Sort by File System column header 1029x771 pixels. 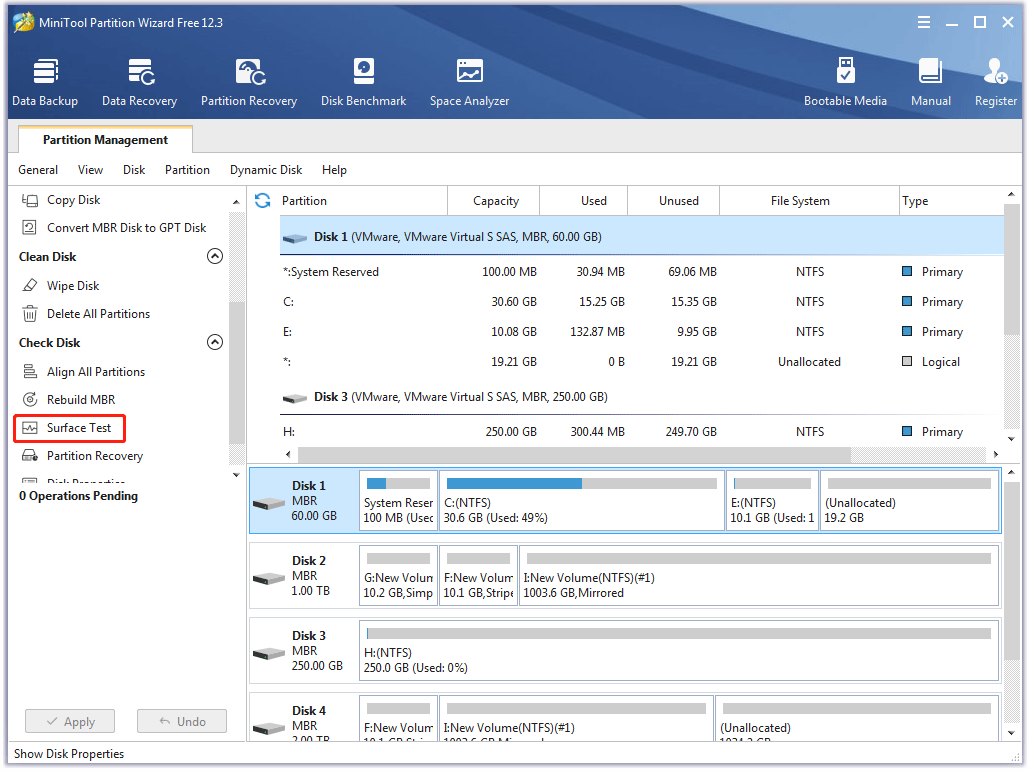point(809,200)
